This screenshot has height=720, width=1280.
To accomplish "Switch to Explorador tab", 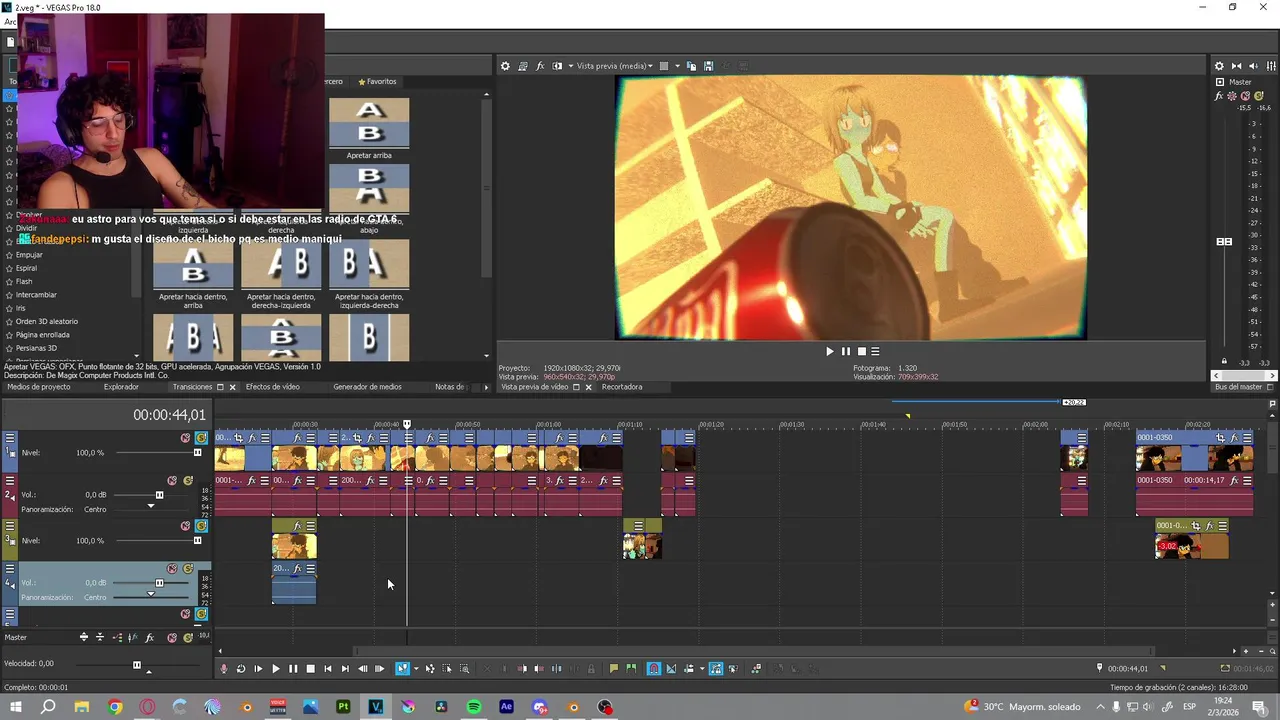I will pos(121,387).
